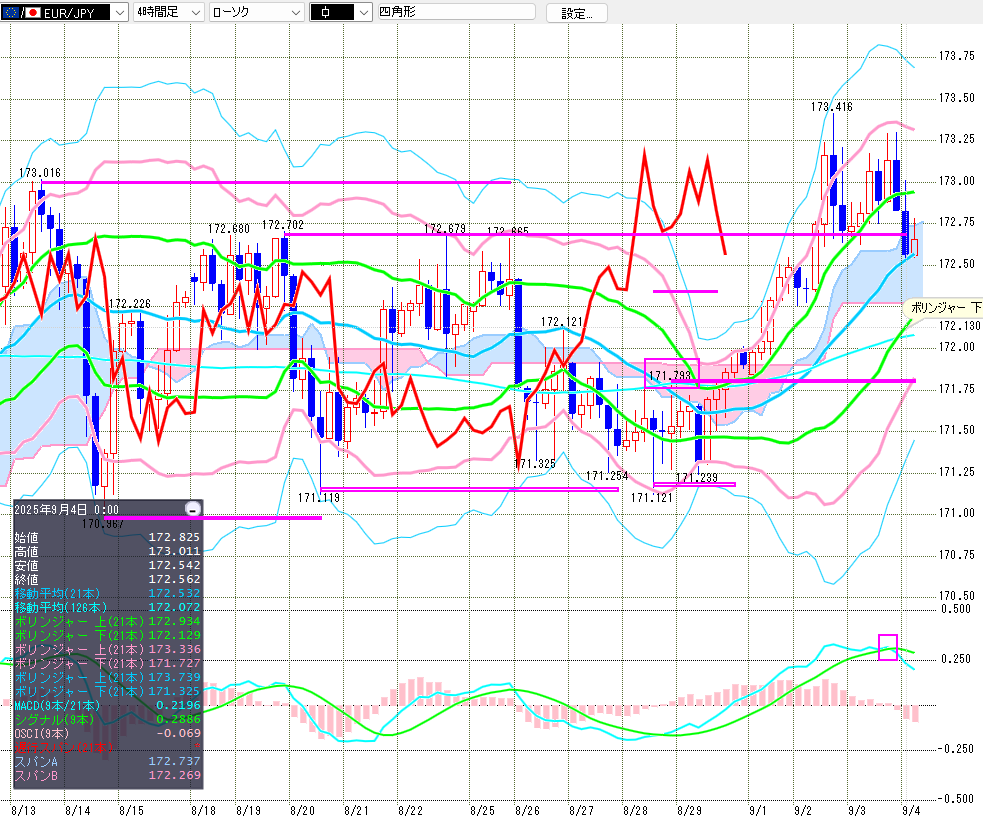Click the 173.416 high price label
983x819 pixels.
pos(831,107)
